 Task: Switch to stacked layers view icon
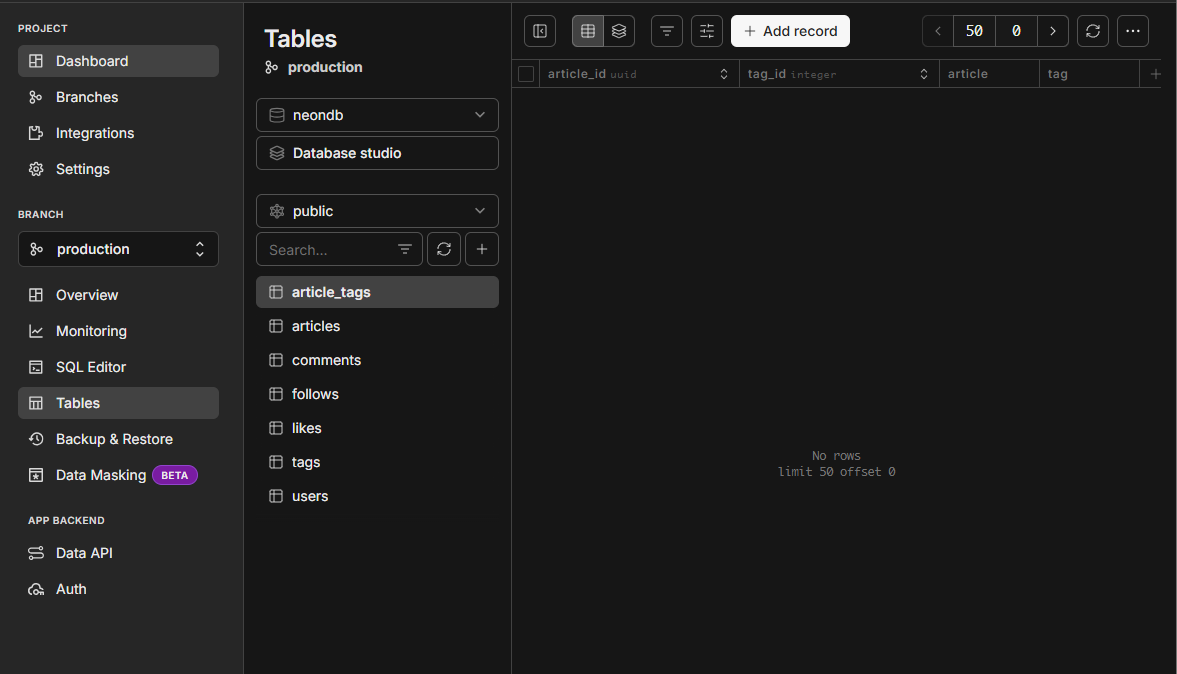[x=619, y=31]
